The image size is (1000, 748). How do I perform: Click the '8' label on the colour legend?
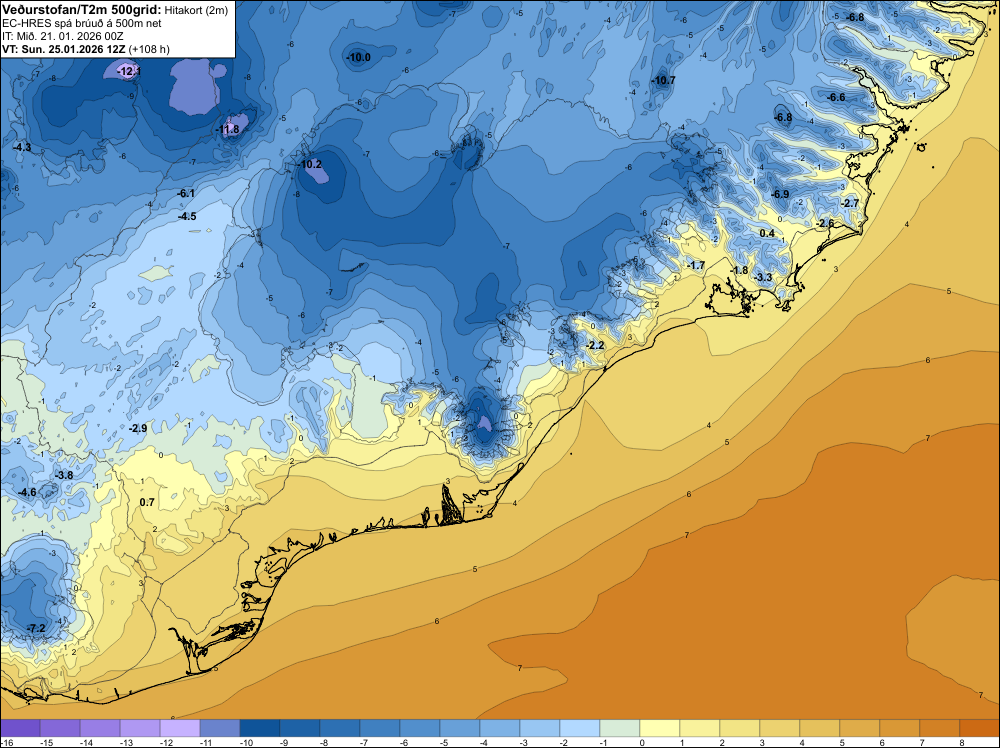click(x=961, y=742)
